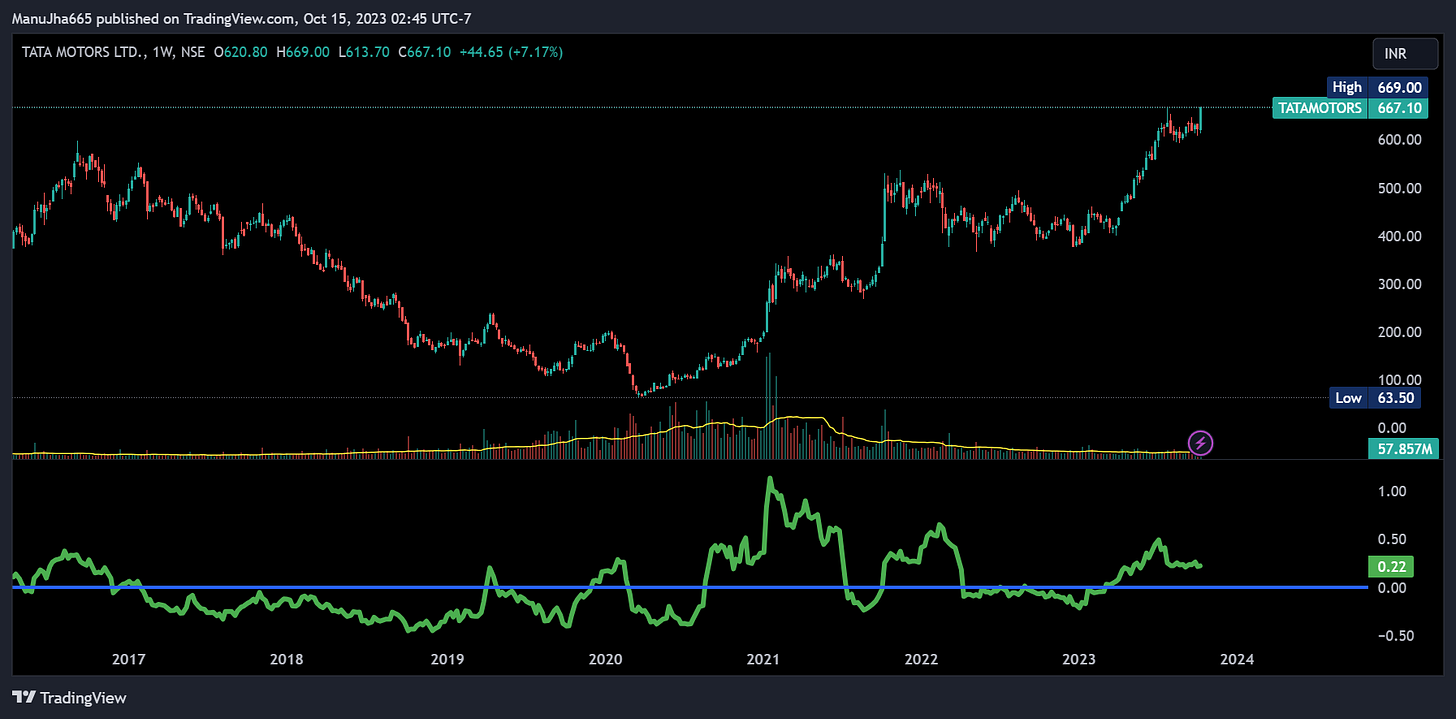This screenshot has height=719, width=1456.
Task: Click the TradingView logo
Action: [70, 697]
